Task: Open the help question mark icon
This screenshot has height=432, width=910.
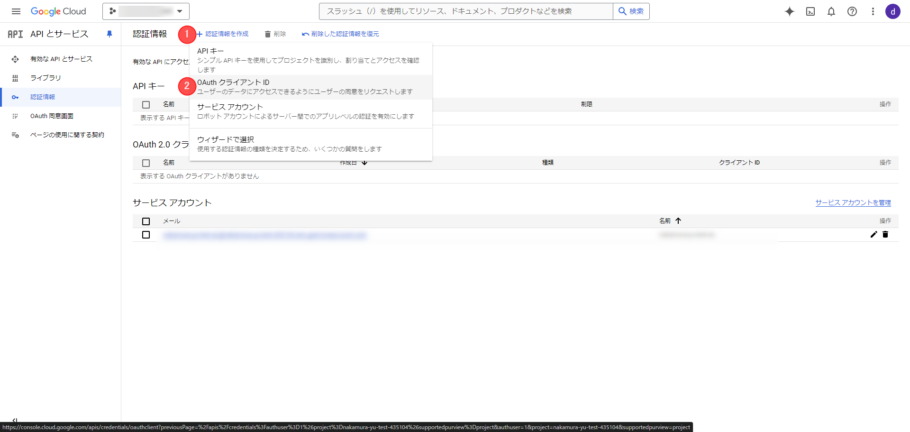Action: click(851, 11)
